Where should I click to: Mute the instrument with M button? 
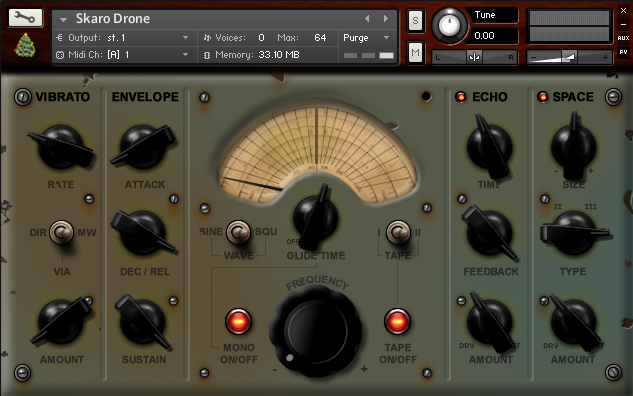(415, 52)
